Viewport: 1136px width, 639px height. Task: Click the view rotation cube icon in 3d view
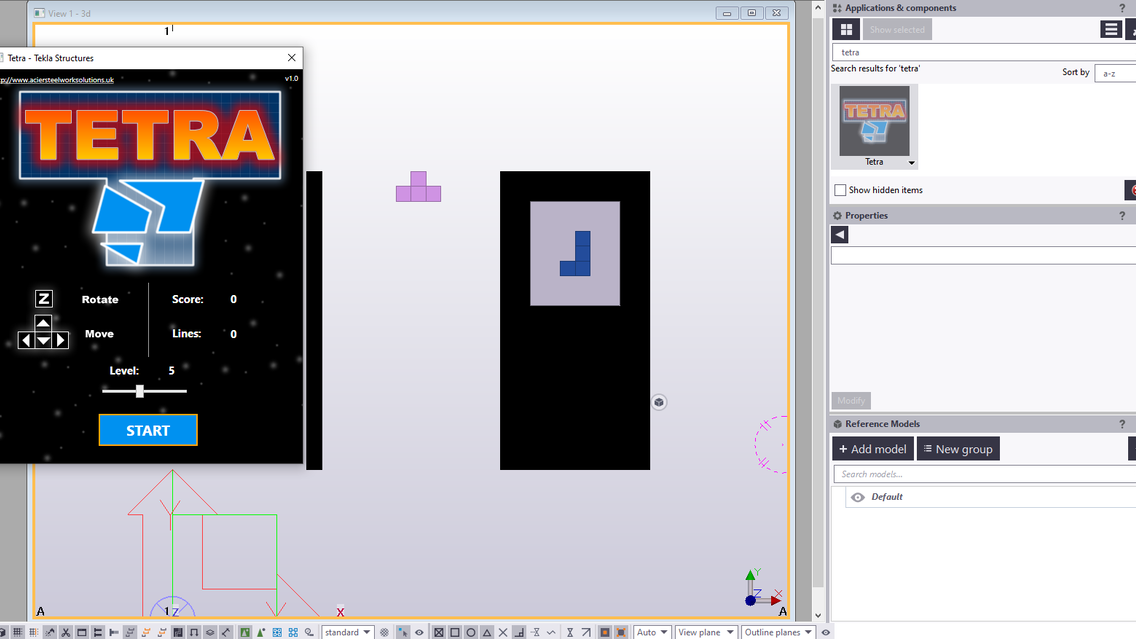[x=659, y=402]
